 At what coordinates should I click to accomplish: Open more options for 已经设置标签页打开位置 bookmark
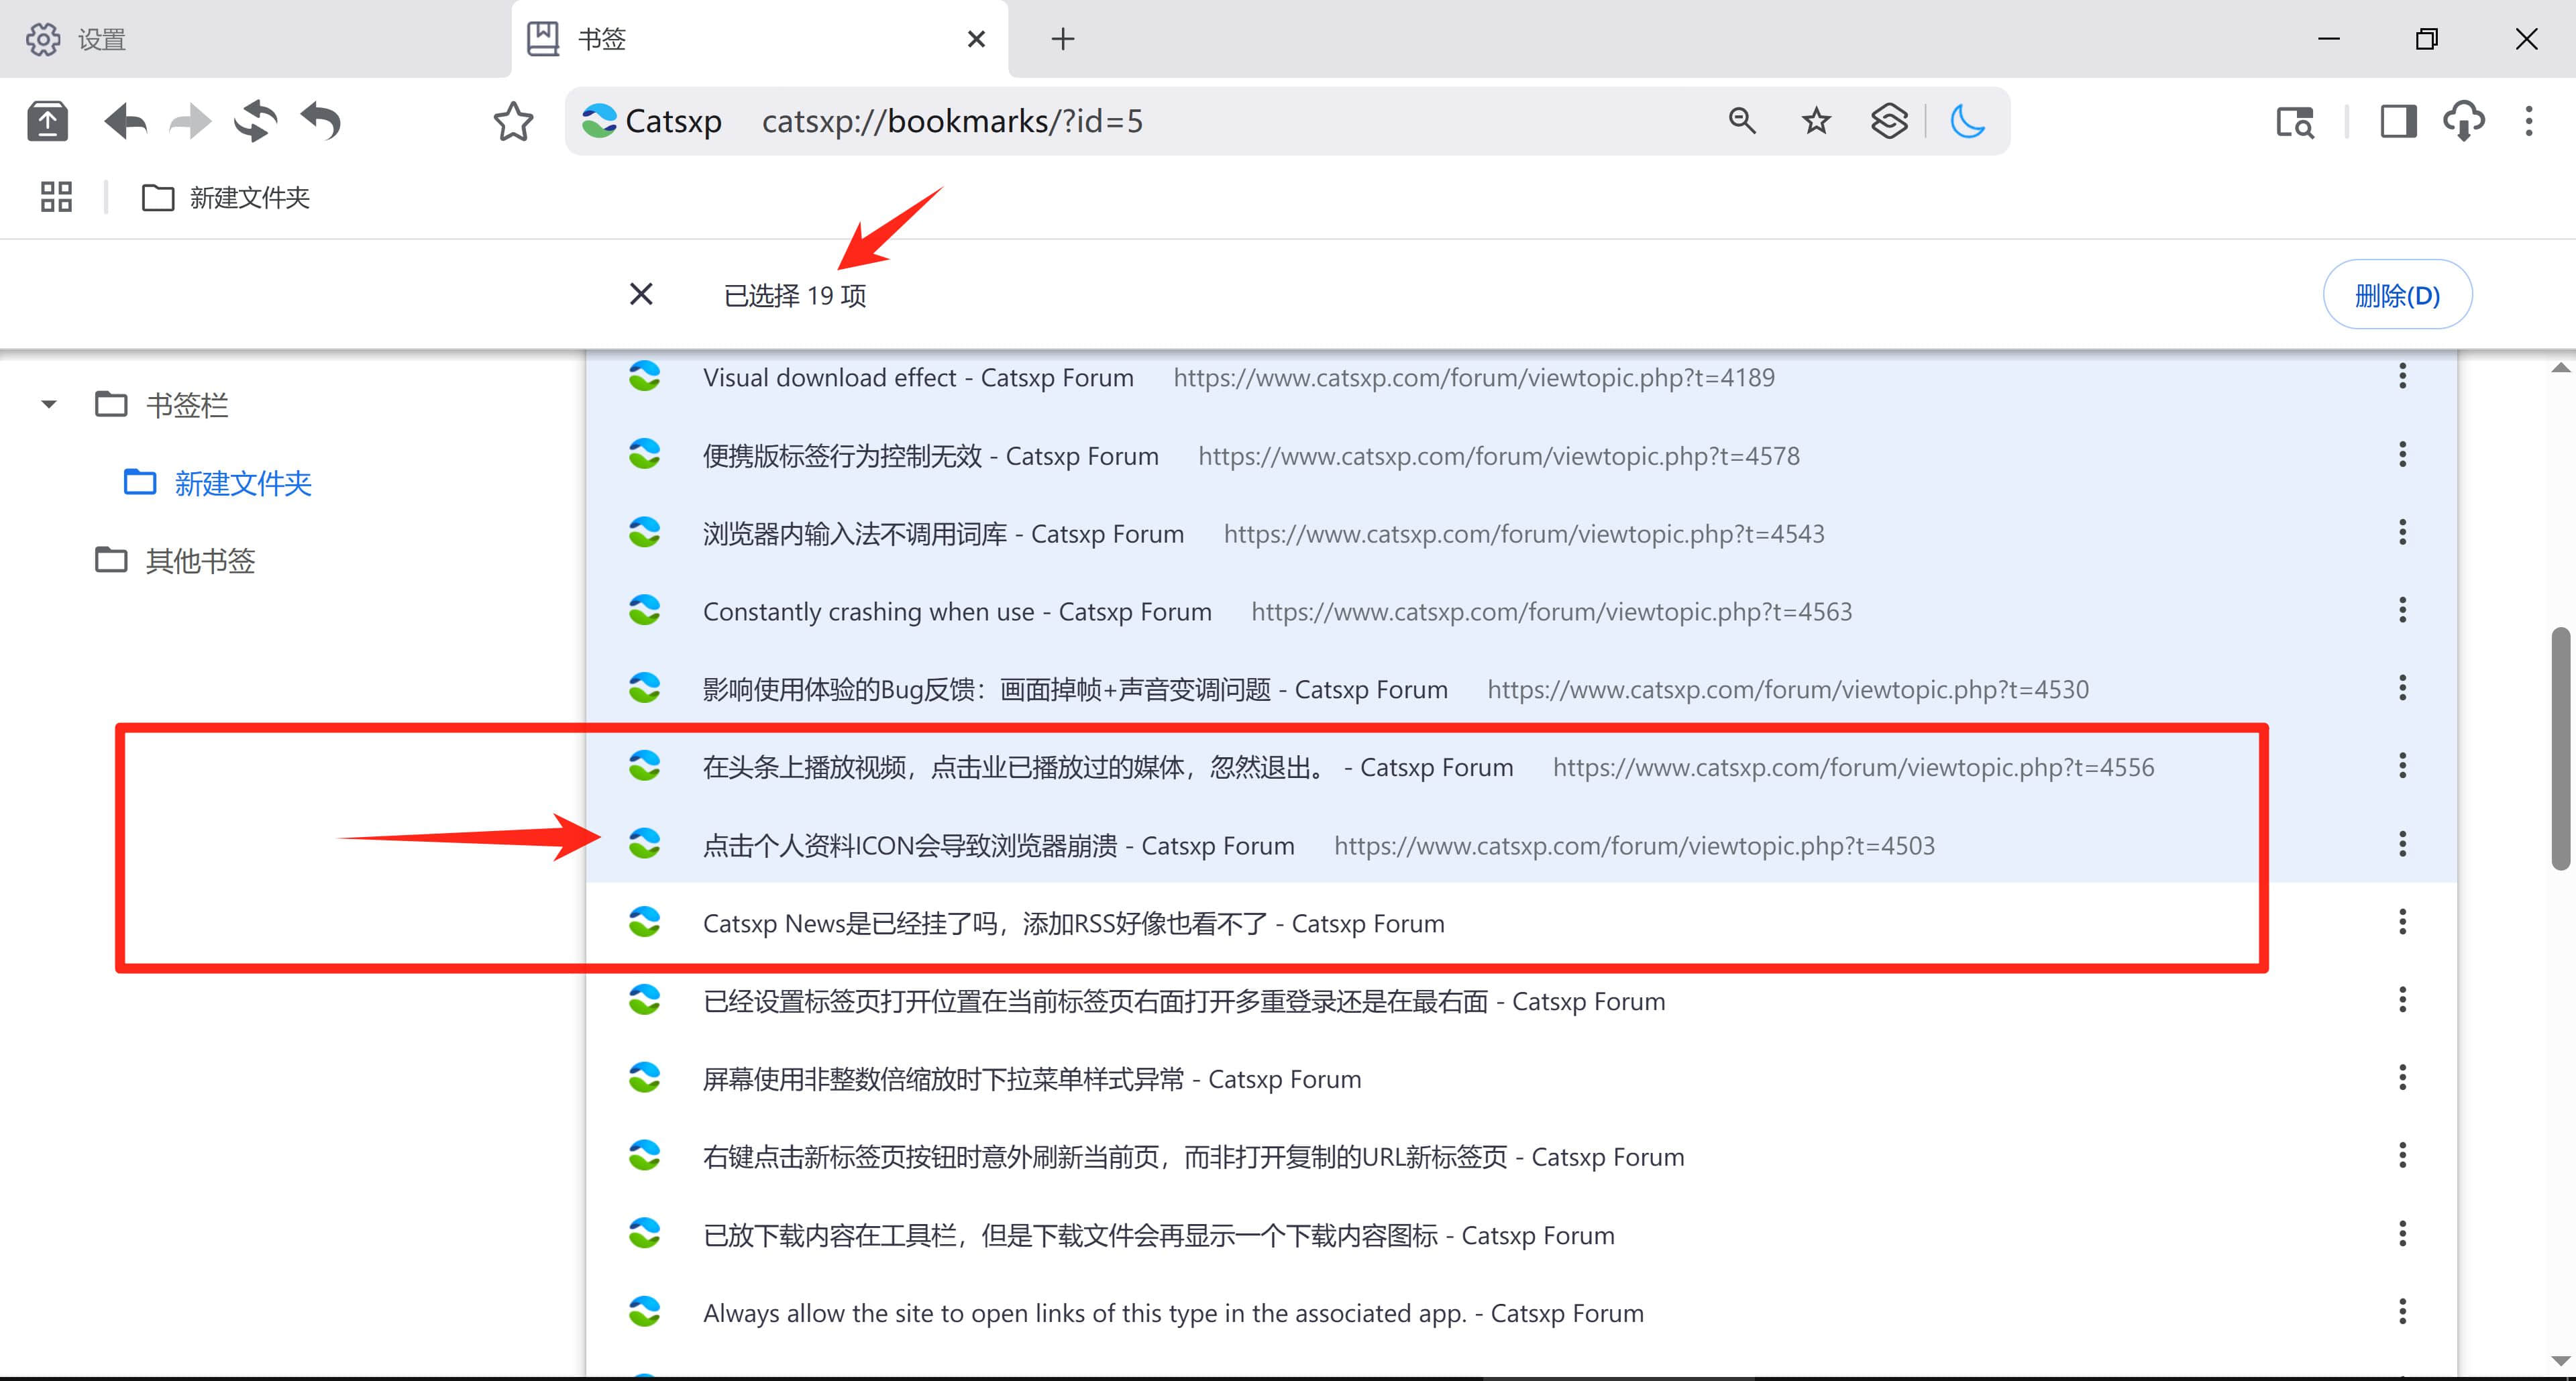pyautogui.click(x=2402, y=1000)
